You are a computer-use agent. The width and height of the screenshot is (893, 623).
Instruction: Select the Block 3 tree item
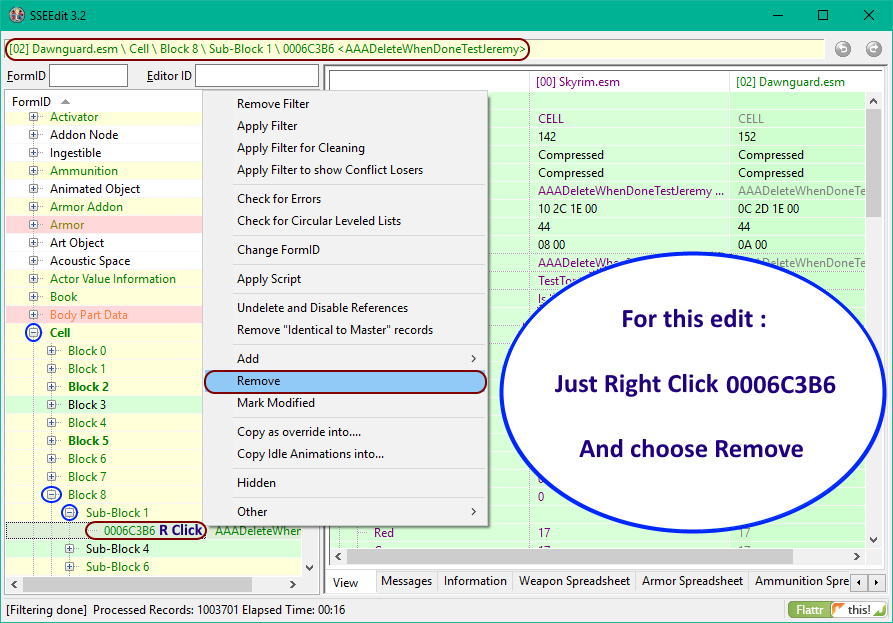point(87,405)
